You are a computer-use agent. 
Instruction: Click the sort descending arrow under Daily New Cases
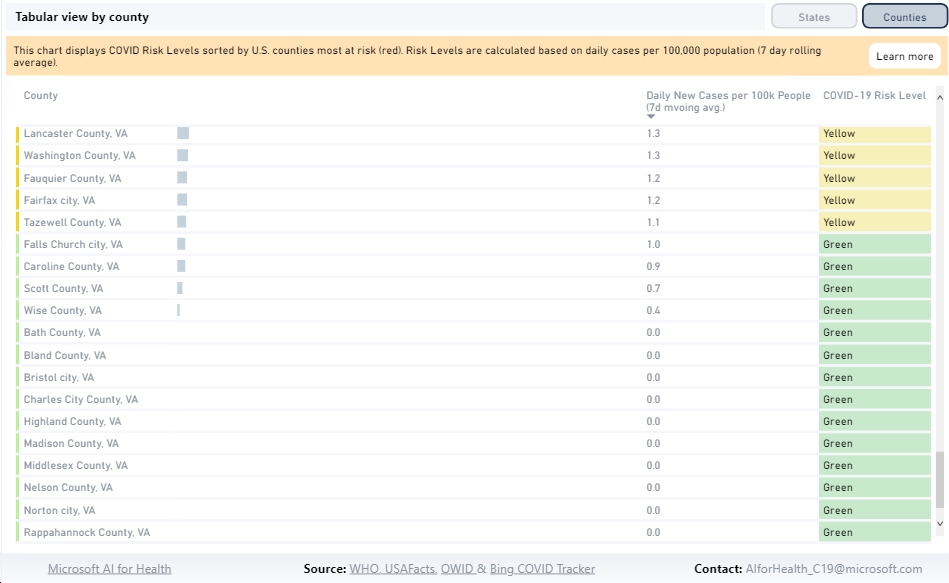(x=651, y=116)
